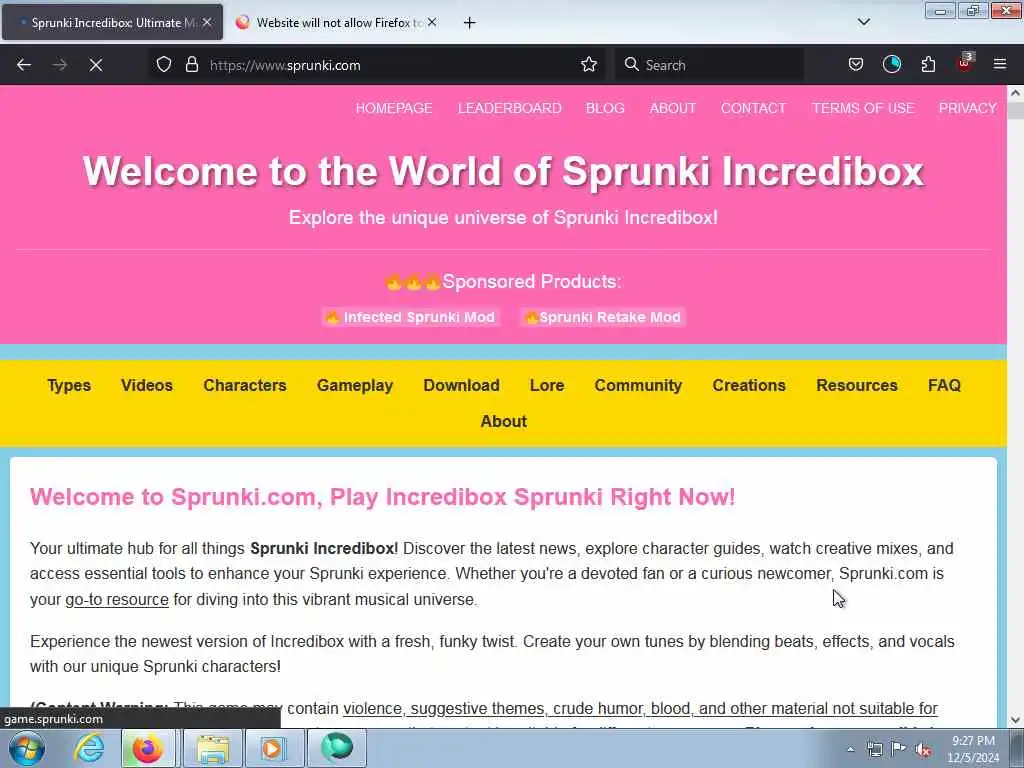The image size is (1024, 768).
Task: Open TERMS OF USE
Action: (863, 108)
